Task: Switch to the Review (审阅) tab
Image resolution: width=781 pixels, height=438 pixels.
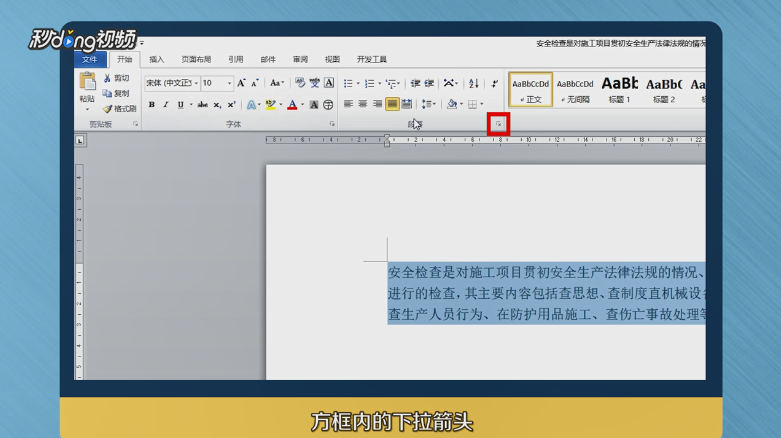Action: coord(300,59)
